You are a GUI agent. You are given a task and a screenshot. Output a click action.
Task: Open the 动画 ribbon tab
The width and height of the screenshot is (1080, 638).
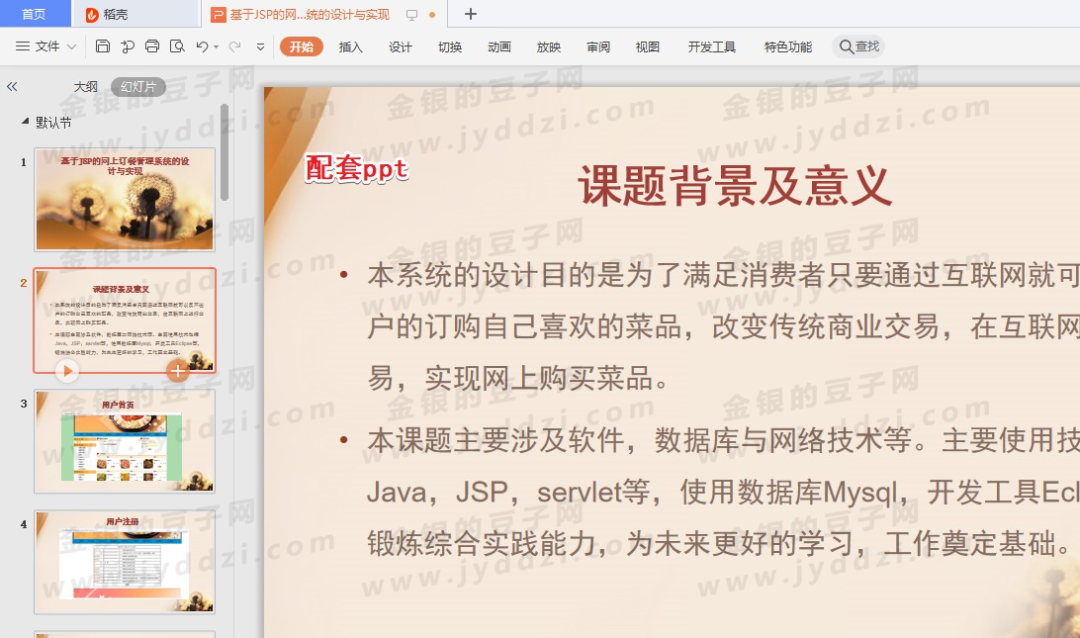[x=499, y=47]
